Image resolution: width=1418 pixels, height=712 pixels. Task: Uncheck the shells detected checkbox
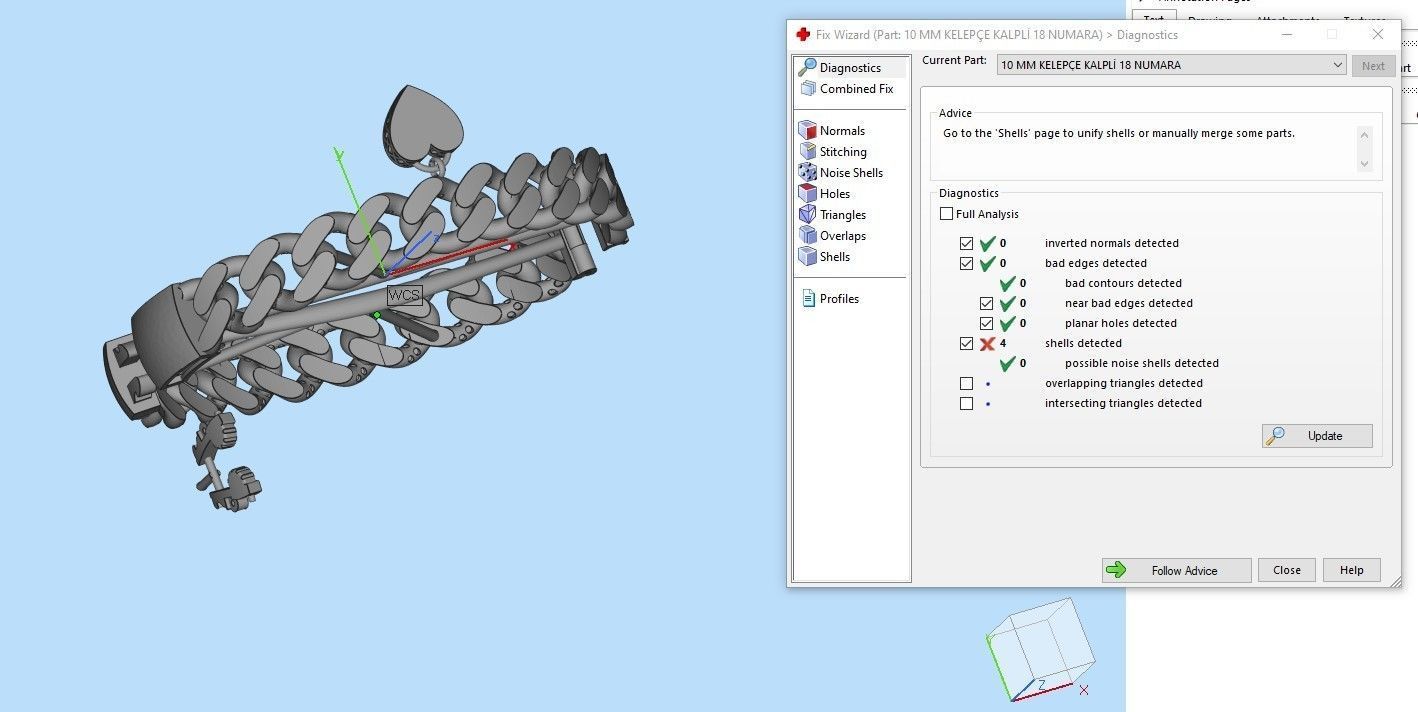coord(966,344)
